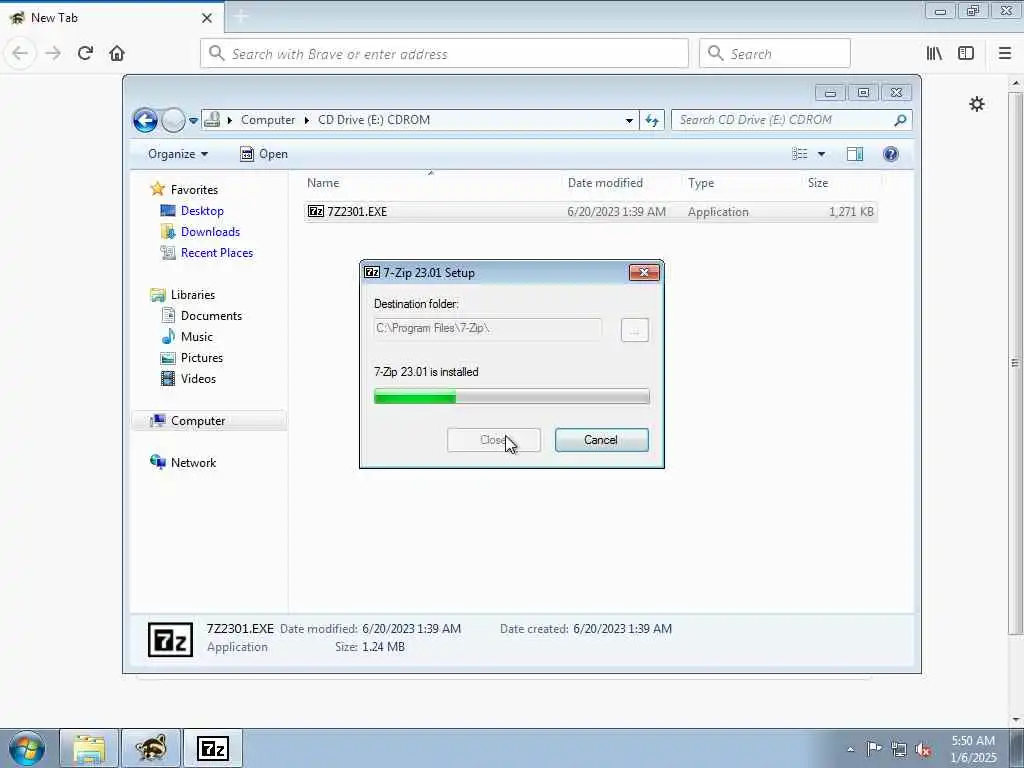Toggle the browser sidebar icon
Viewport: 1024px width, 768px height.
[x=966, y=53]
